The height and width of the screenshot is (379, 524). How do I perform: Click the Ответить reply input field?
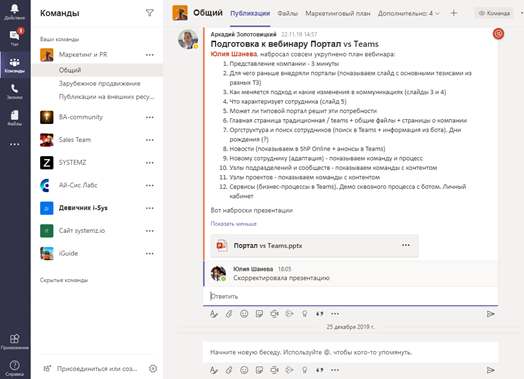coord(350,296)
